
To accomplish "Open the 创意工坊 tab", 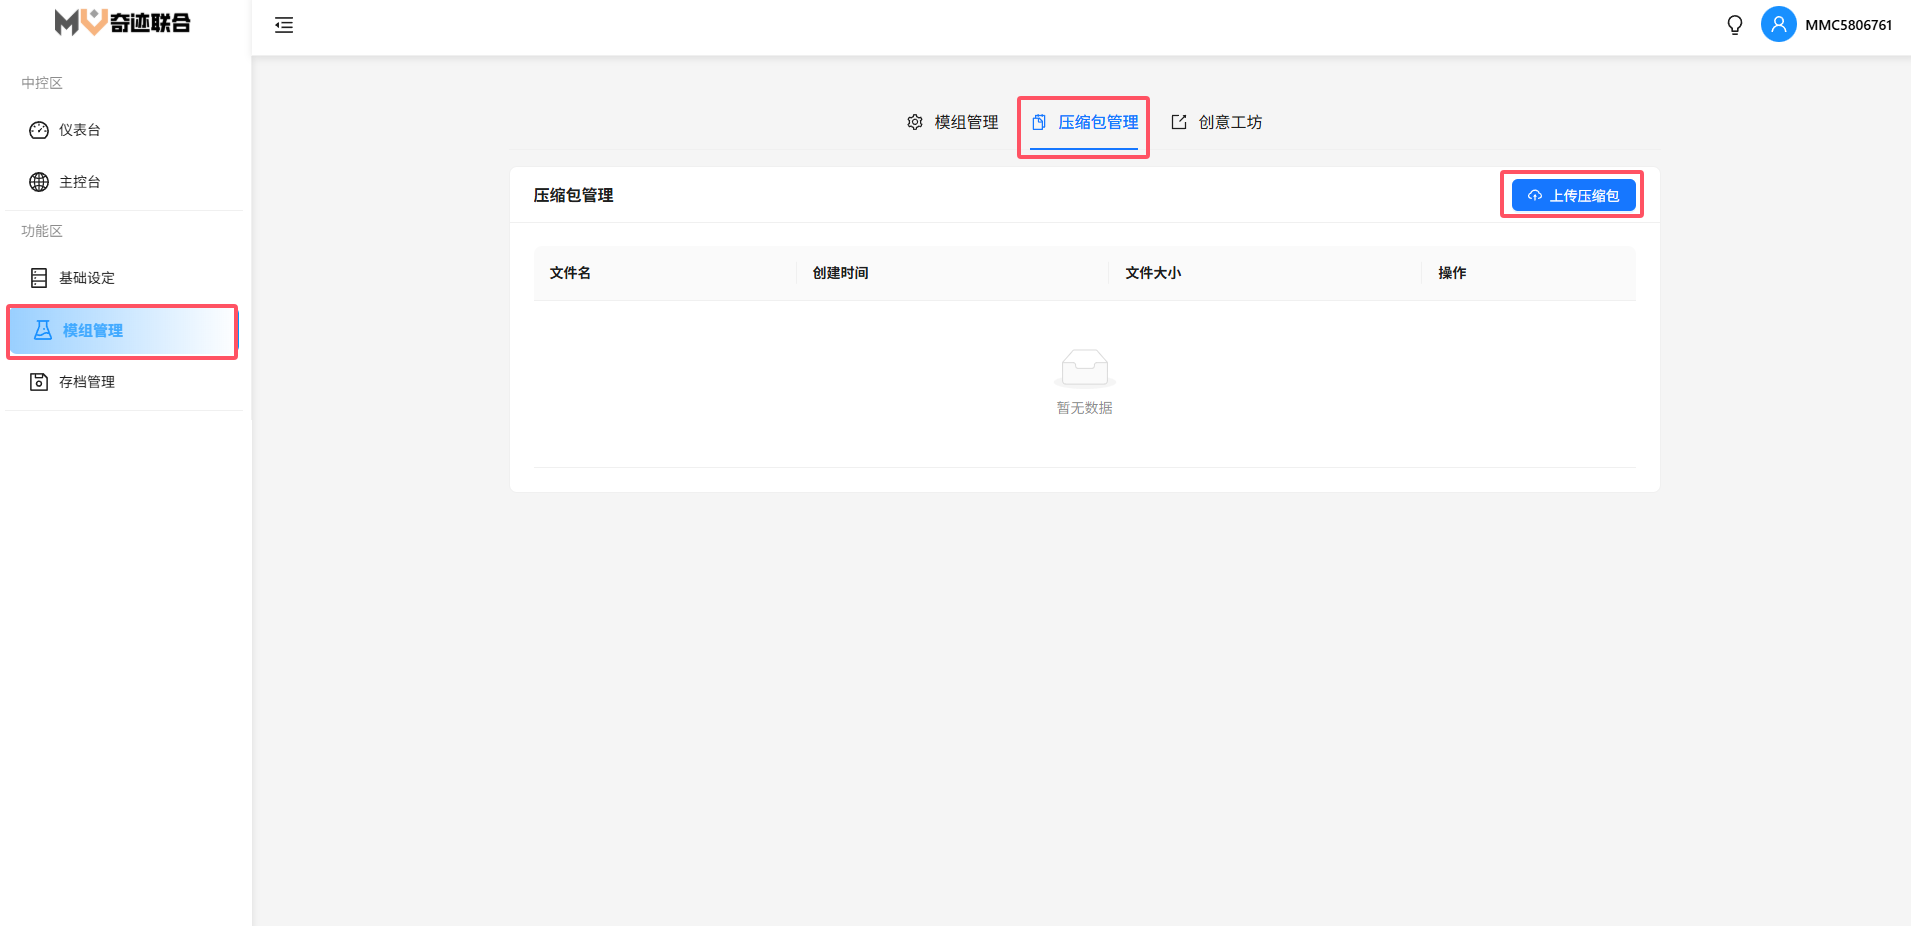I will pos(1229,122).
